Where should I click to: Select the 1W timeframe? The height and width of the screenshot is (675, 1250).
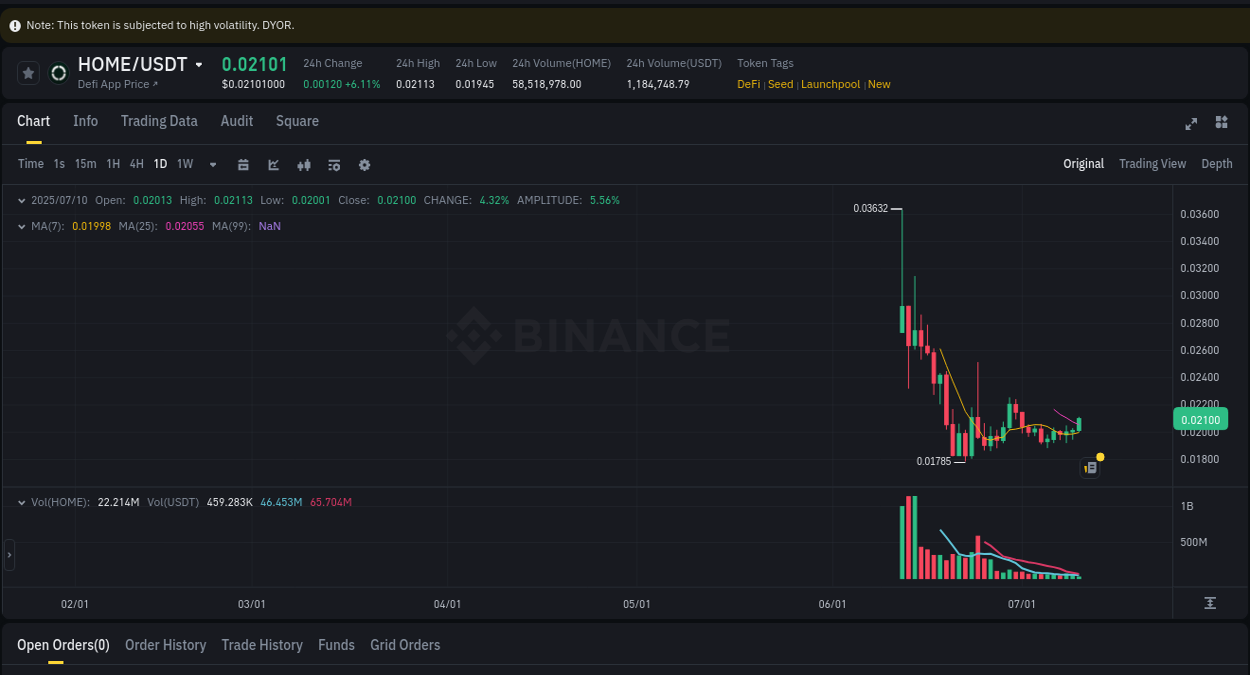[184, 163]
